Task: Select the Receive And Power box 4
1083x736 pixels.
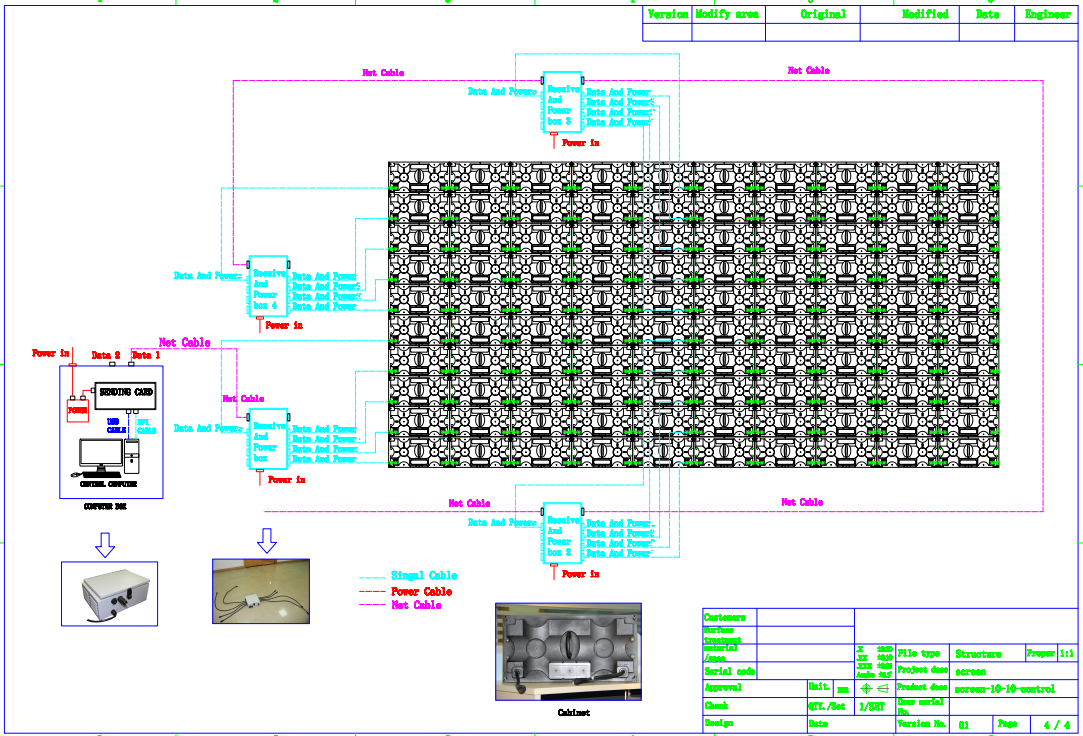Action: click(x=268, y=287)
